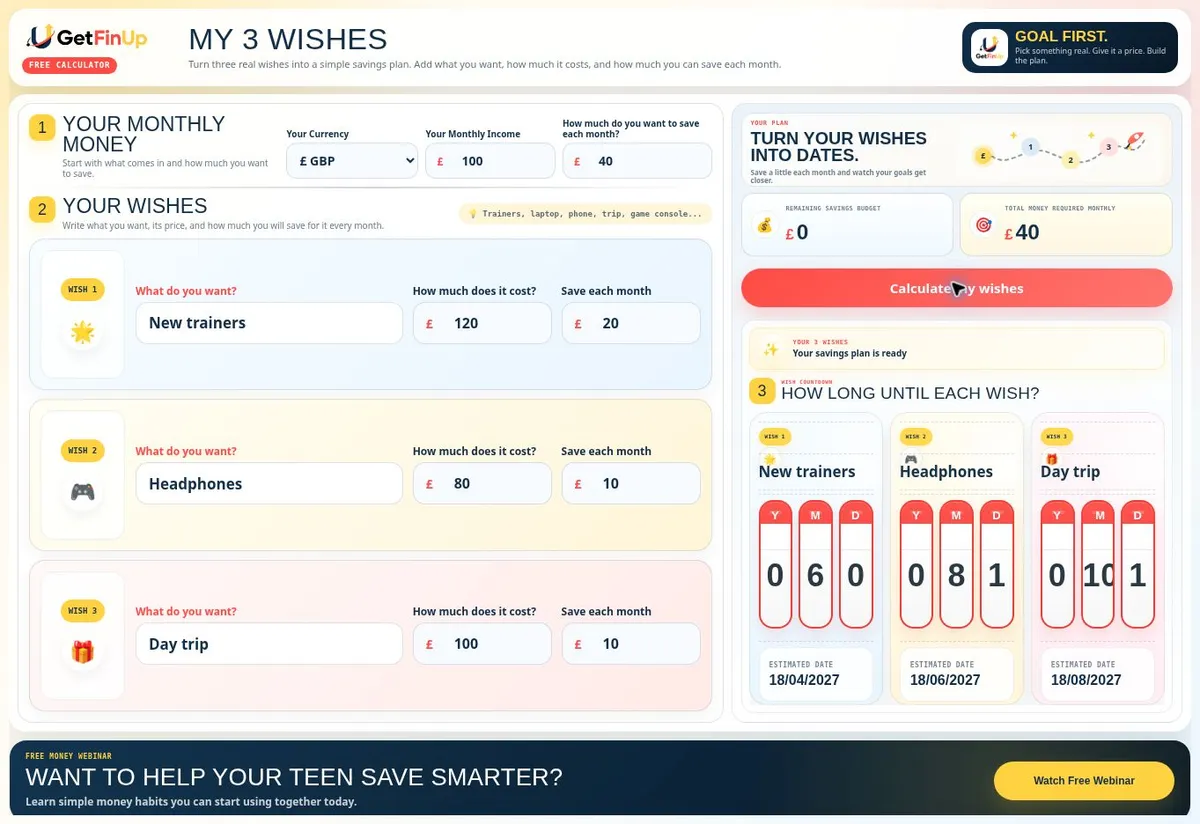Viewport: 1200px width, 824px height.
Task: Edit the Headphones wish name field
Action: pos(269,484)
